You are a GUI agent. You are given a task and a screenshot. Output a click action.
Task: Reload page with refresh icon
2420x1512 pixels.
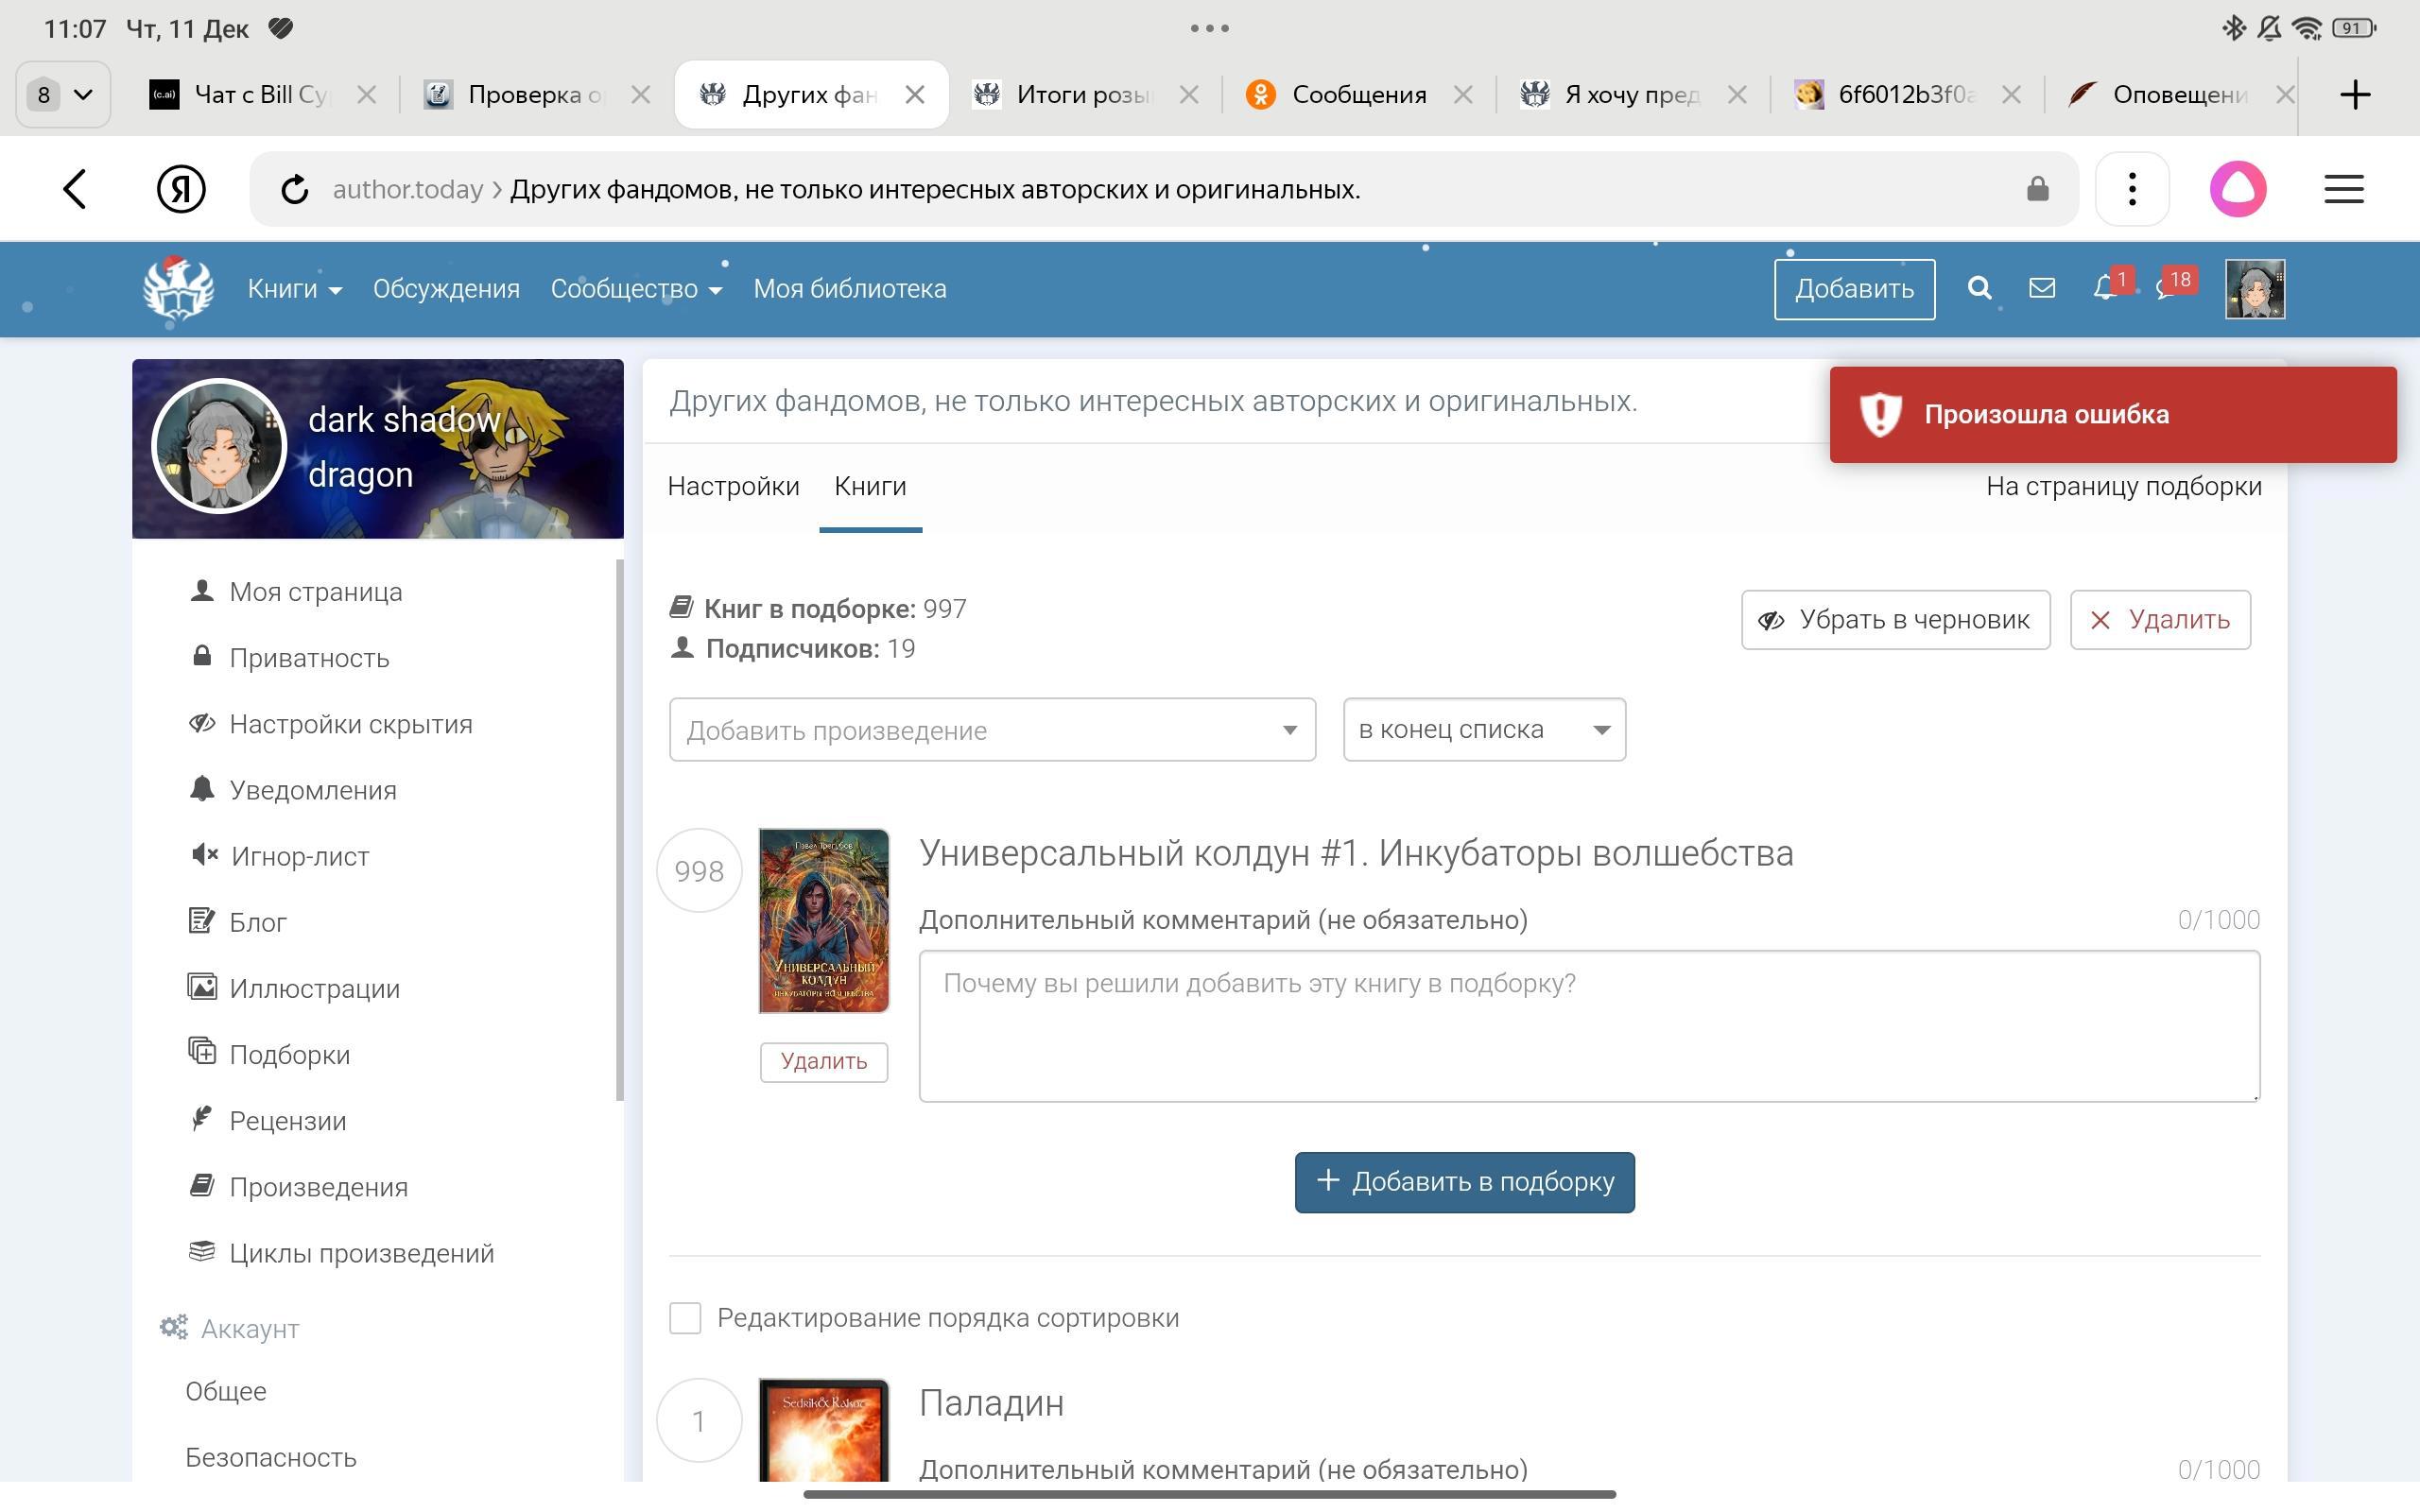pos(294,189)
